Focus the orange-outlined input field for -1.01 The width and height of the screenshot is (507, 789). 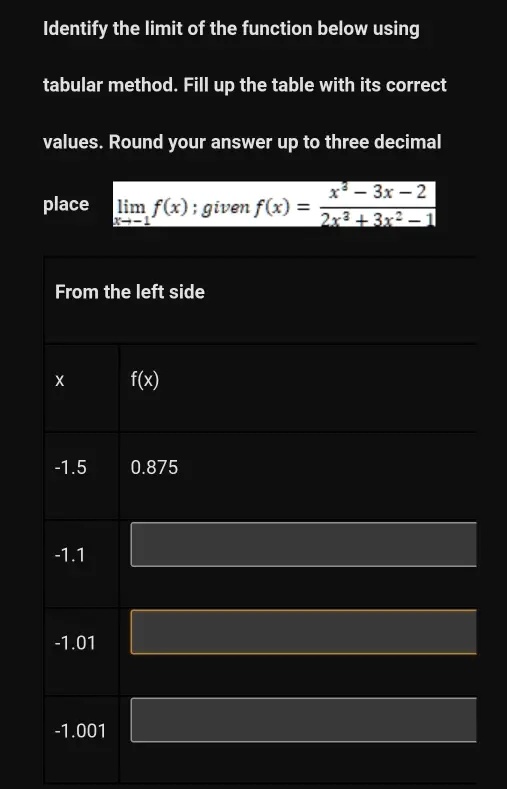point(304,632)
